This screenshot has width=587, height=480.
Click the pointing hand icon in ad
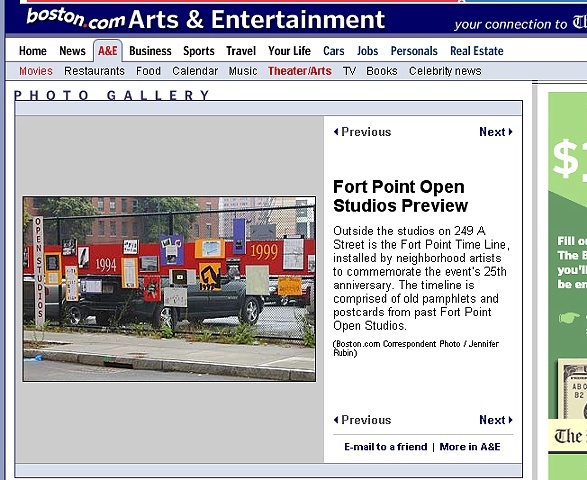pyautogui.click(x=569, y=318)
